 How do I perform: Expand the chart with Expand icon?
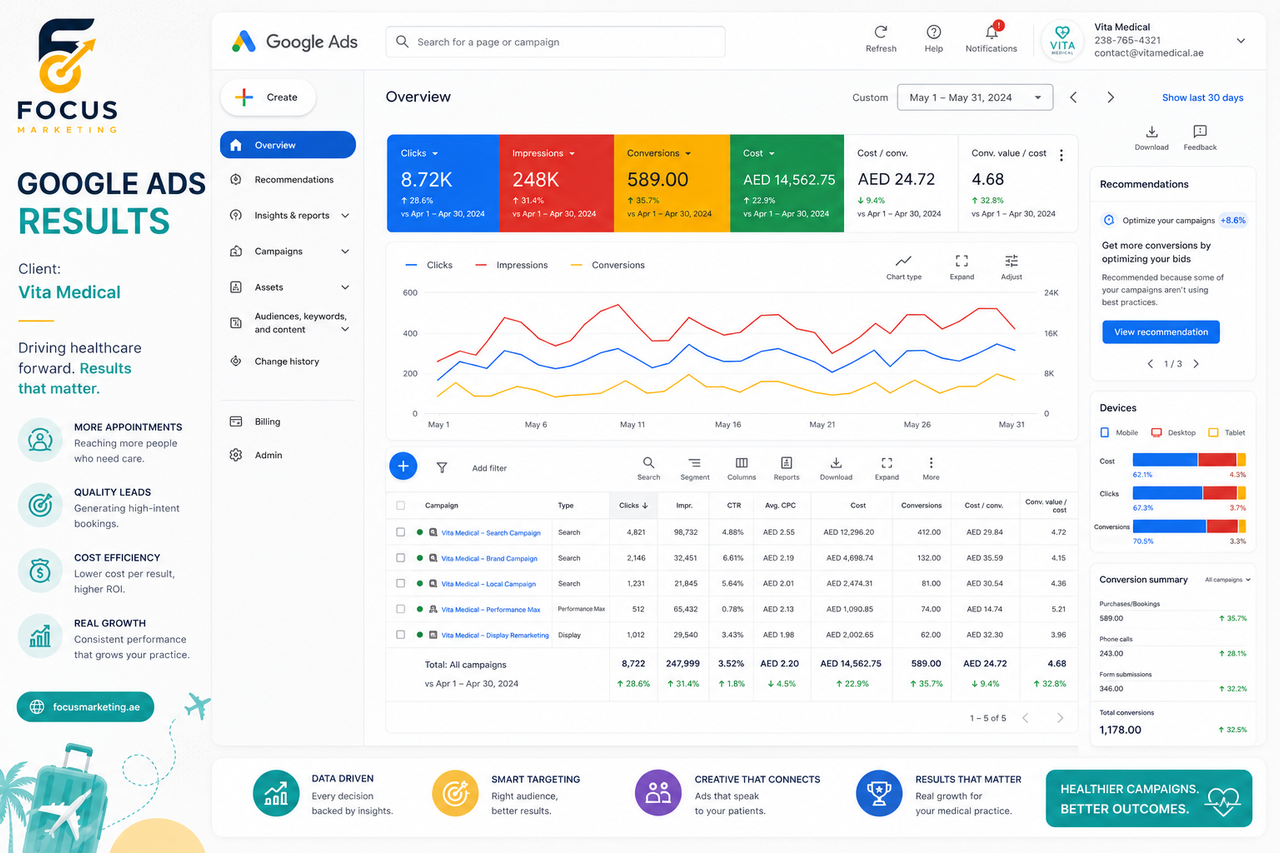coord(962,261)
